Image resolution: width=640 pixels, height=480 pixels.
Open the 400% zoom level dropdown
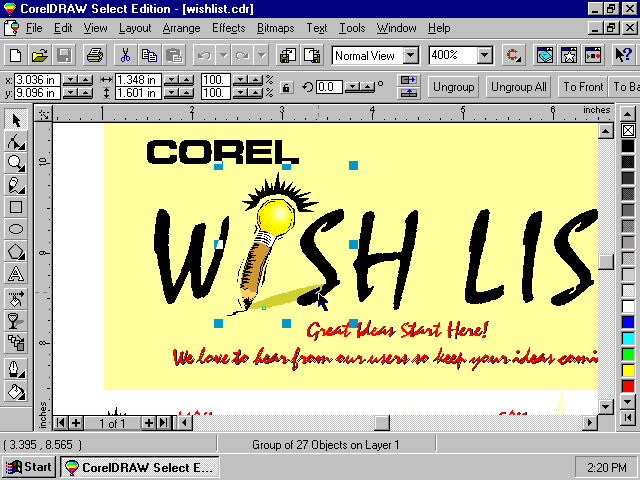point(484,55)
